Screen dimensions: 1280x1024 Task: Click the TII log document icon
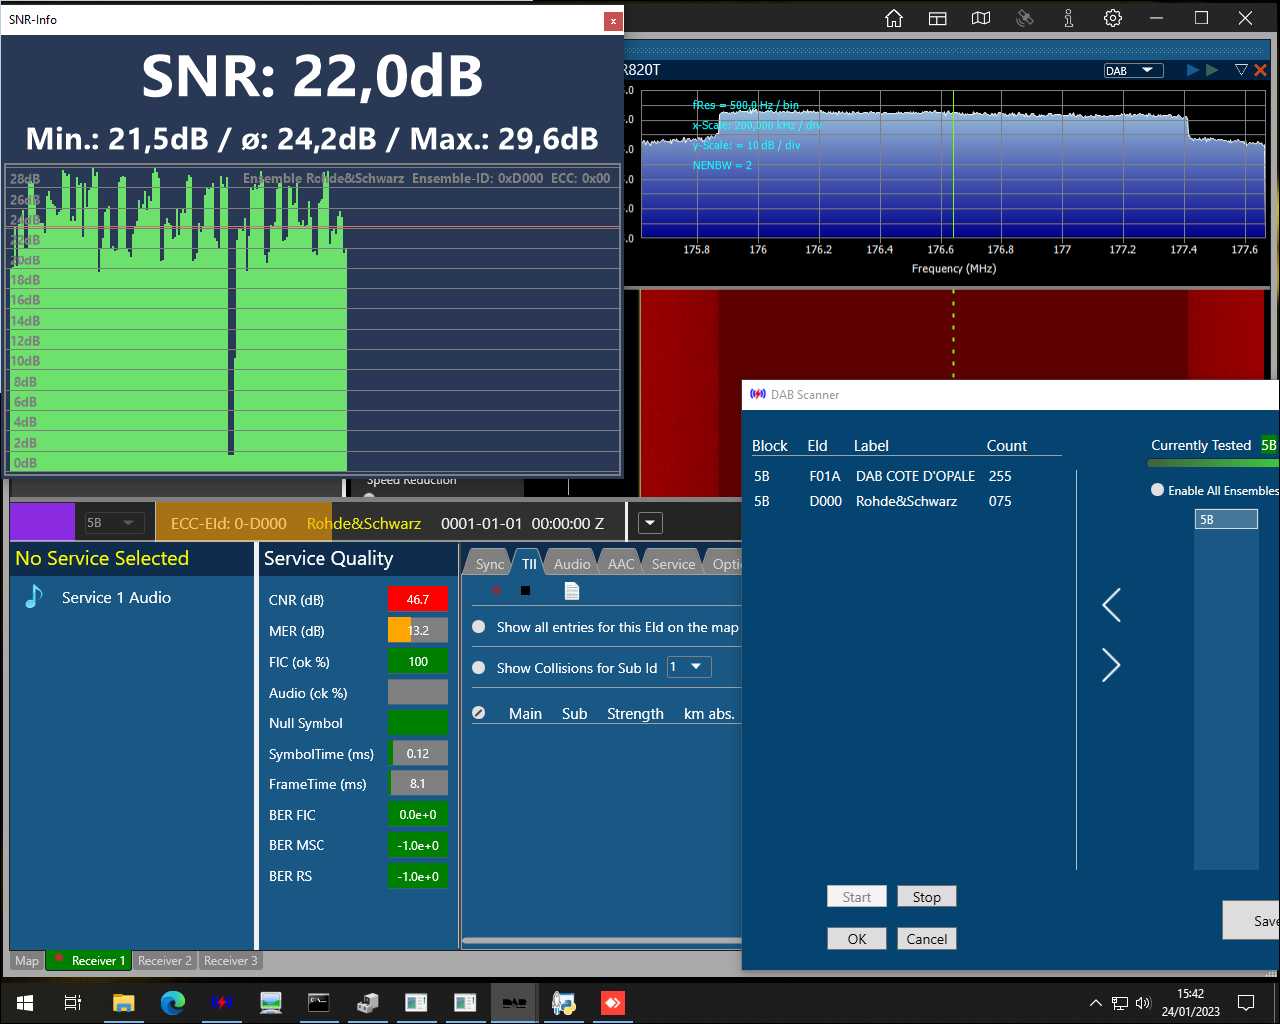coord(572,591)
